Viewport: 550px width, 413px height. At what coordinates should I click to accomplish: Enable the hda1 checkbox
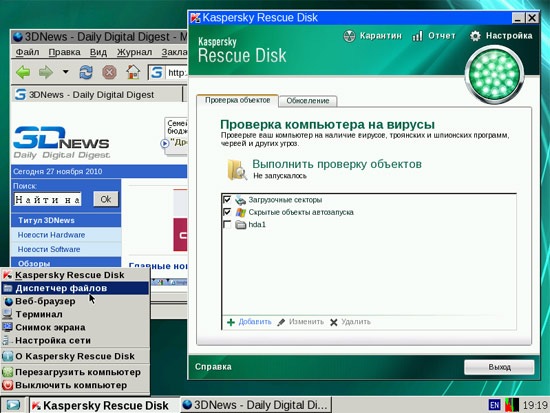pyautogui.click(x=227, y=225)
